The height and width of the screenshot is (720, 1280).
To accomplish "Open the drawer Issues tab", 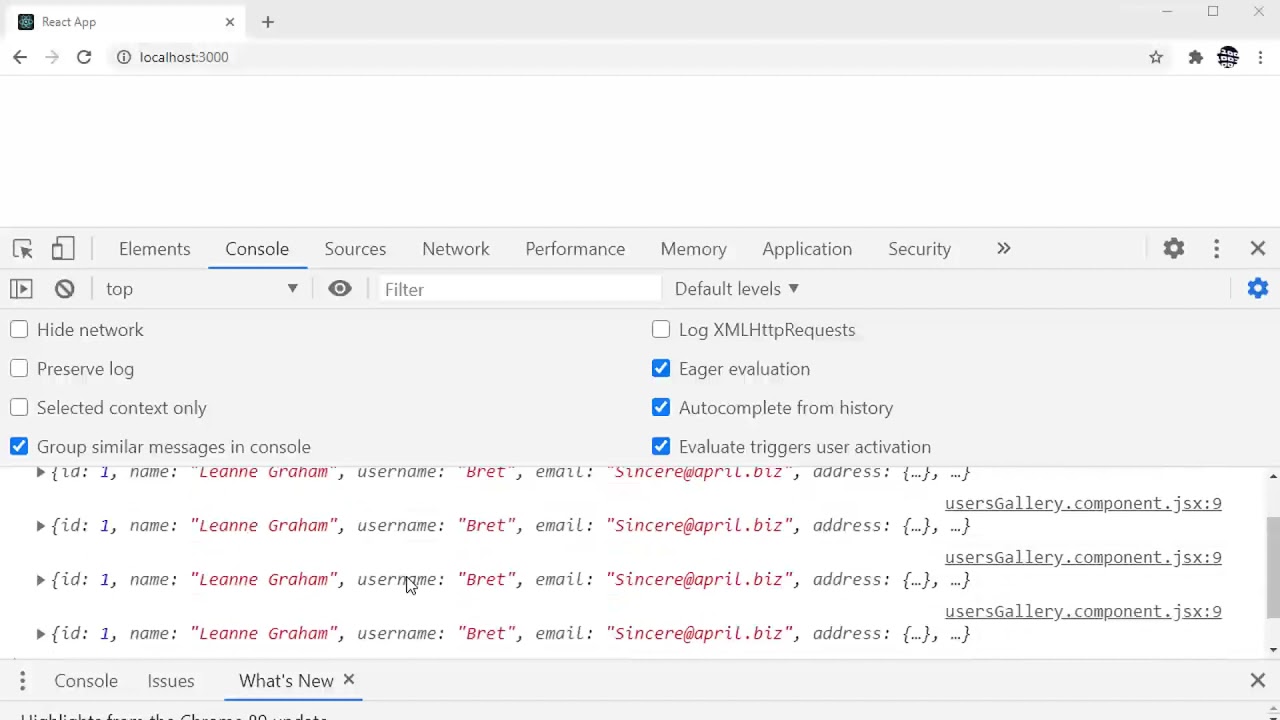I will tap(171, 681).
